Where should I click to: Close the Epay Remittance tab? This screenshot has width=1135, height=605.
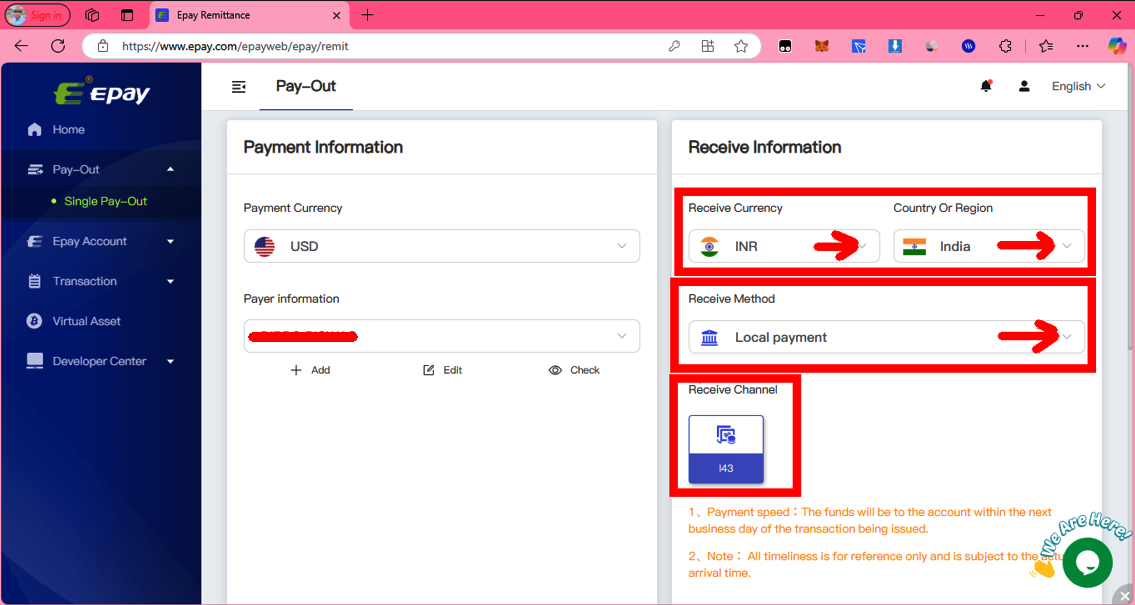tap(337, 15)
